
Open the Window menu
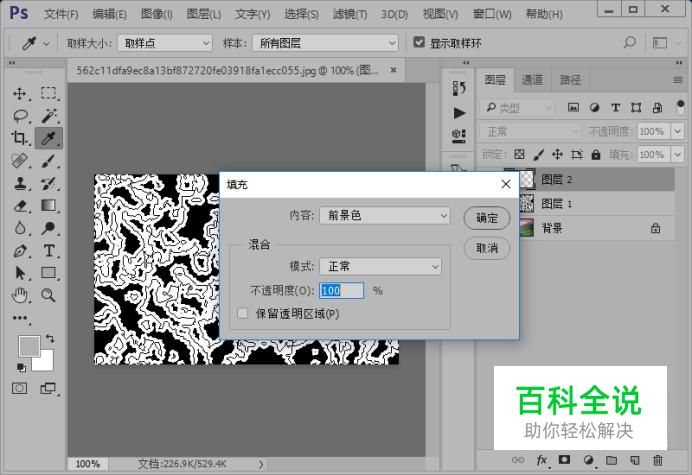pos(492,14)
